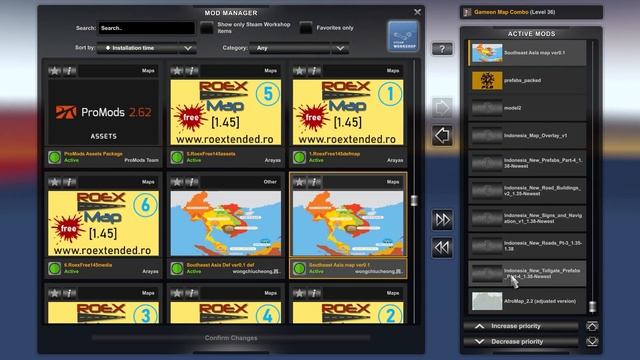The width and height of the screenshot is (640, 360).
Task: Click the Gameon Map Combo profile icon
Action: (467, 12)
